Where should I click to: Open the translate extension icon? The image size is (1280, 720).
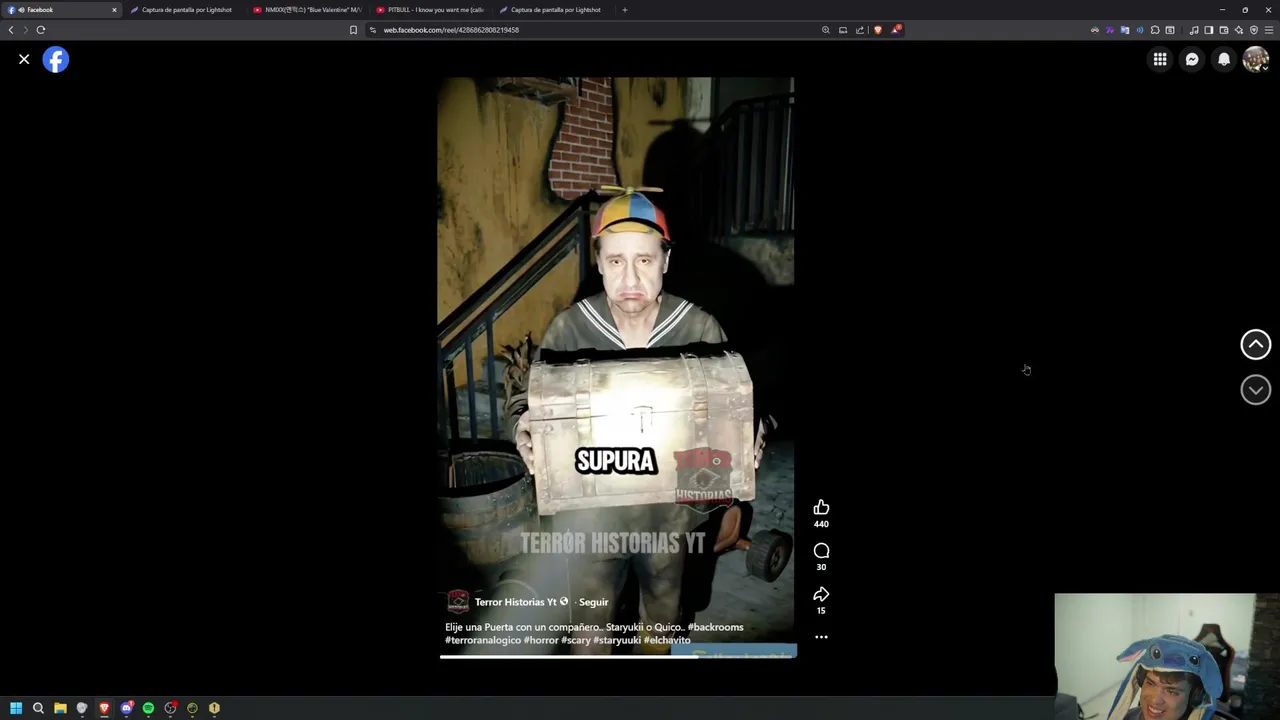pos(1125,30)
